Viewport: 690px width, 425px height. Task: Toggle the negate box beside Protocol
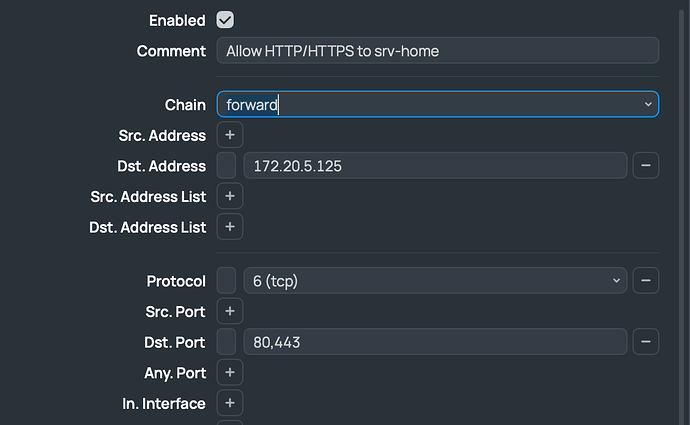point(227,281)
